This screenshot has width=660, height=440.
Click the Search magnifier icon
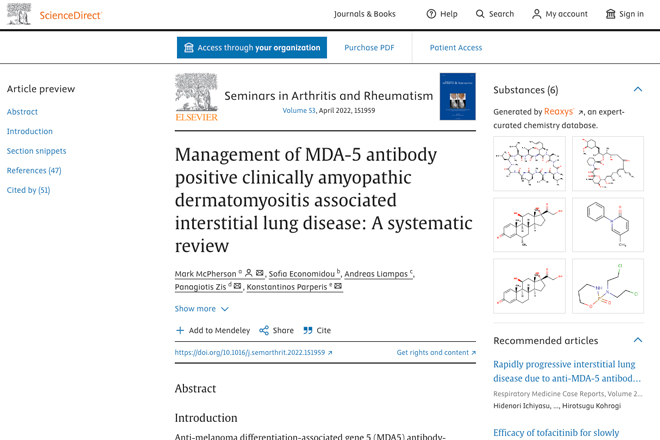click(480, 14)
